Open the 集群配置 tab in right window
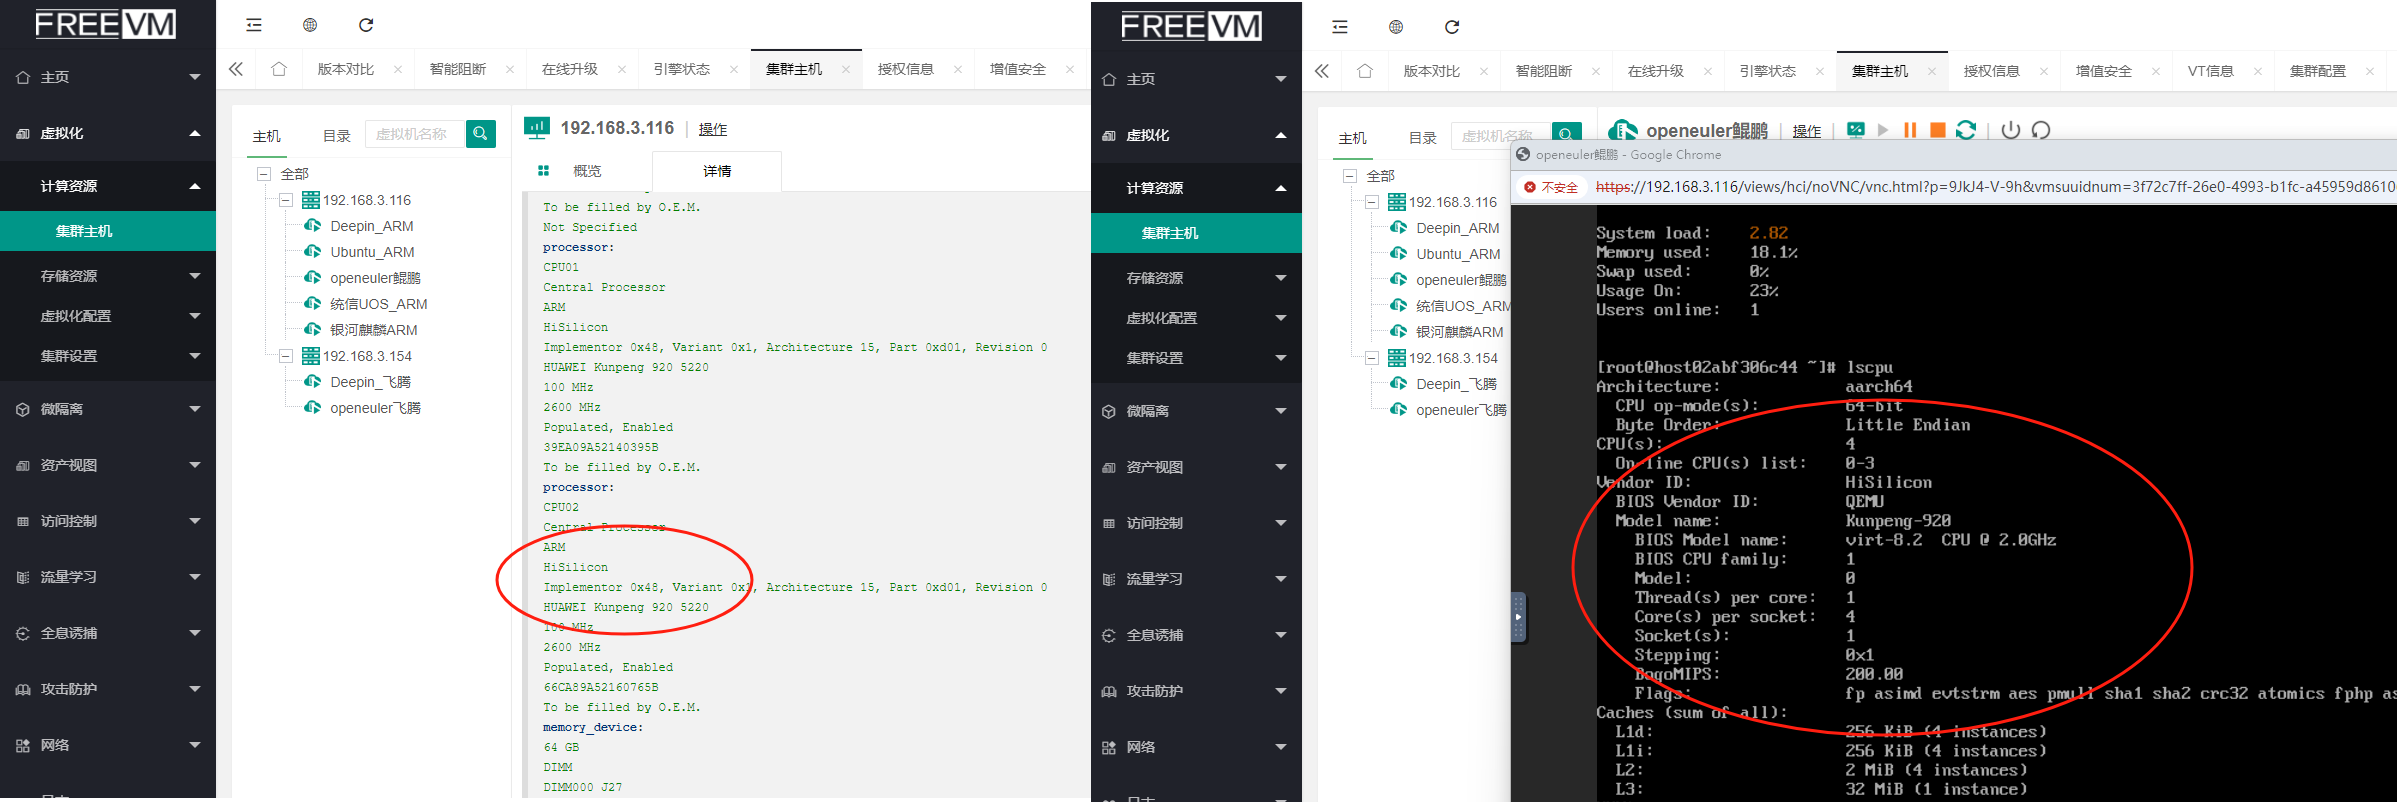The image size is (2397, 802). tap(2318, 71)
